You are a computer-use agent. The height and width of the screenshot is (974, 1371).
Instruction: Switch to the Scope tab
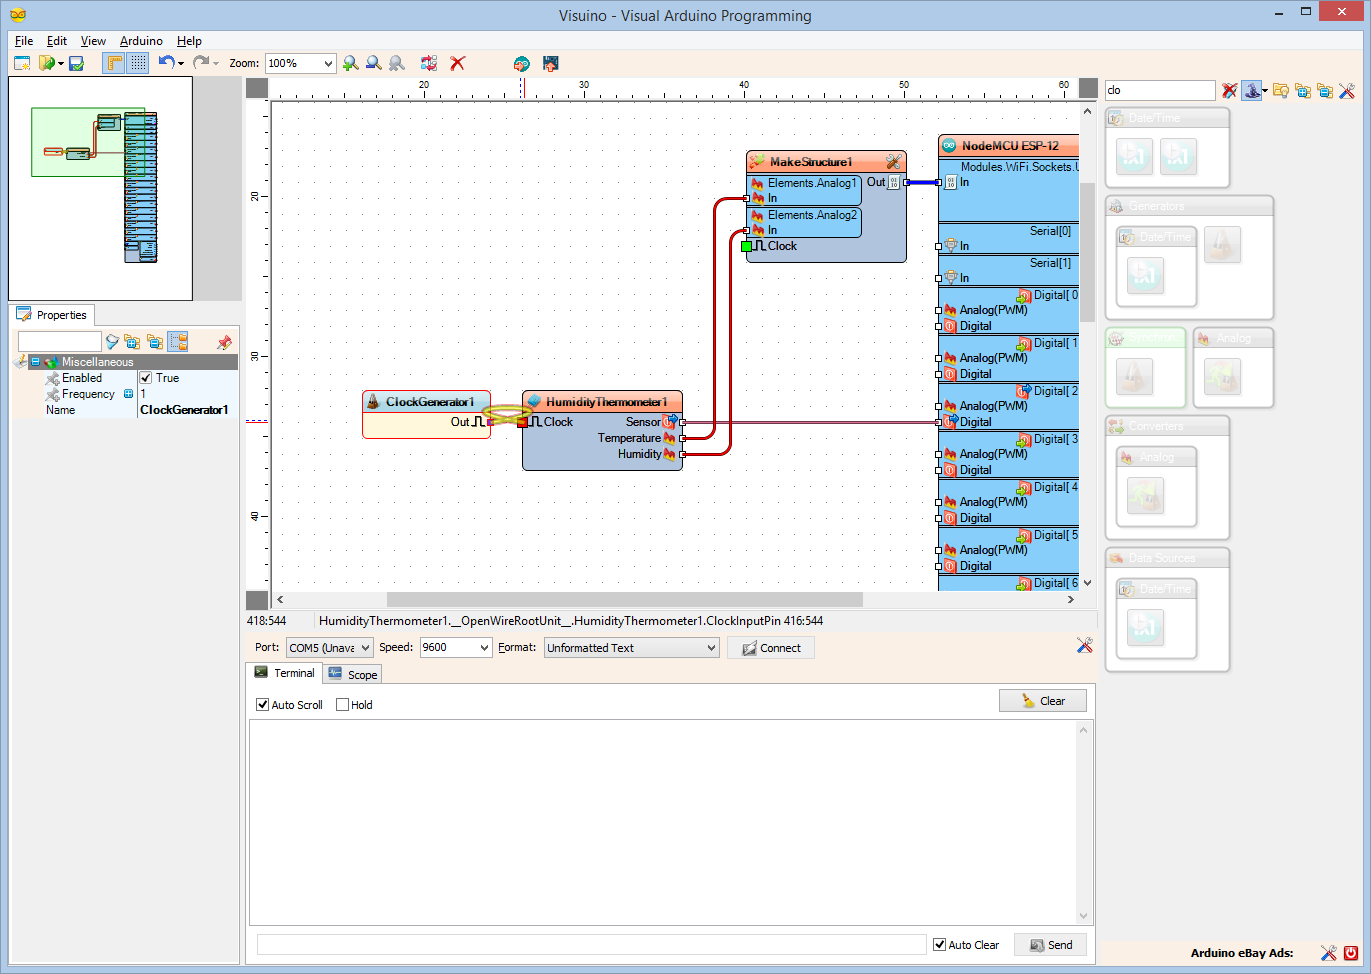tap(352, 675)
